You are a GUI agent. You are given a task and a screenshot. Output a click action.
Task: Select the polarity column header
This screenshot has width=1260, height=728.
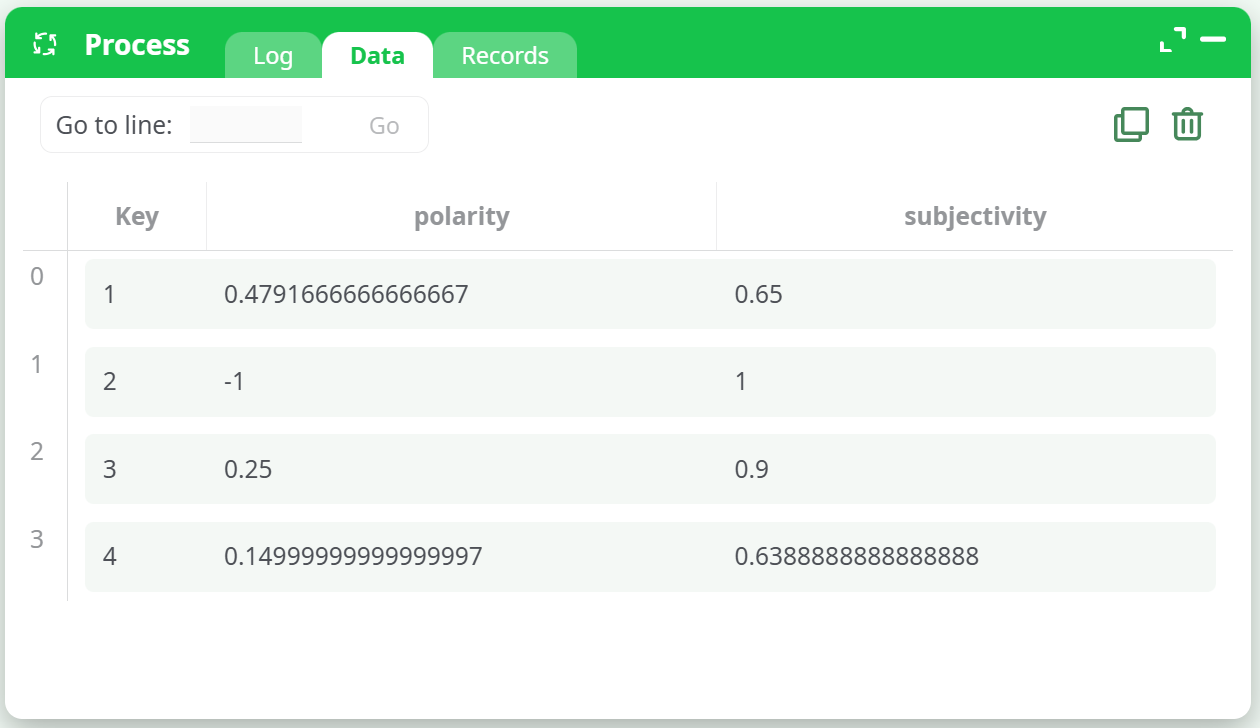pyautogui.click(x=461, y=215)
